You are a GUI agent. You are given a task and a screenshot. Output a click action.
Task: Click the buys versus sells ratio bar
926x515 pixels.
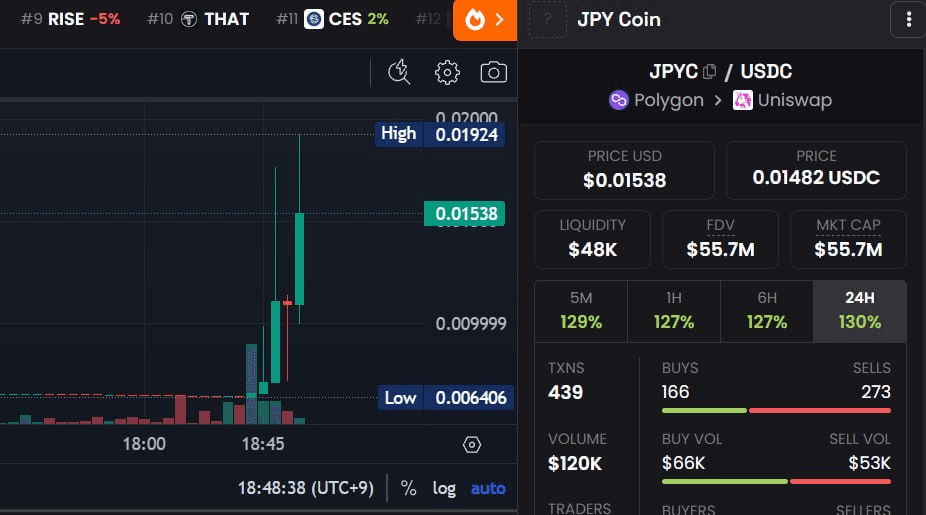point(776,410)
